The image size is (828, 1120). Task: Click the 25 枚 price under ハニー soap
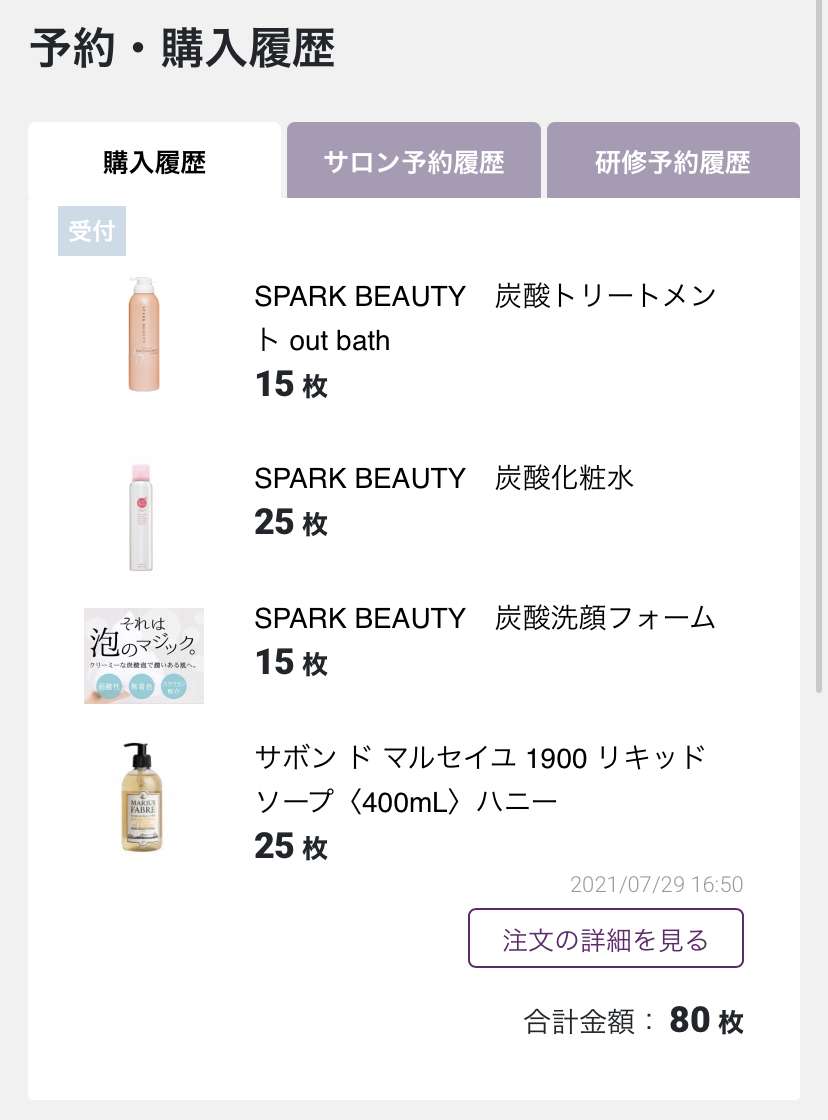(291, 847)
